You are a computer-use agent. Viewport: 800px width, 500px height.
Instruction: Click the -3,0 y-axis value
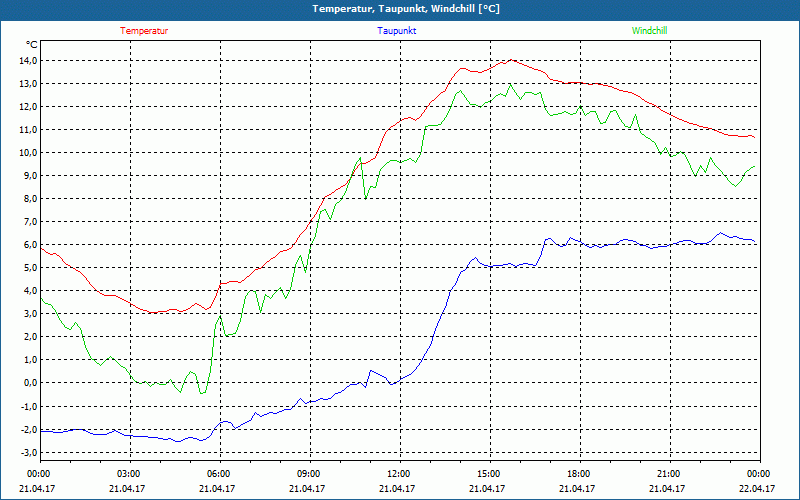[29, 453]
